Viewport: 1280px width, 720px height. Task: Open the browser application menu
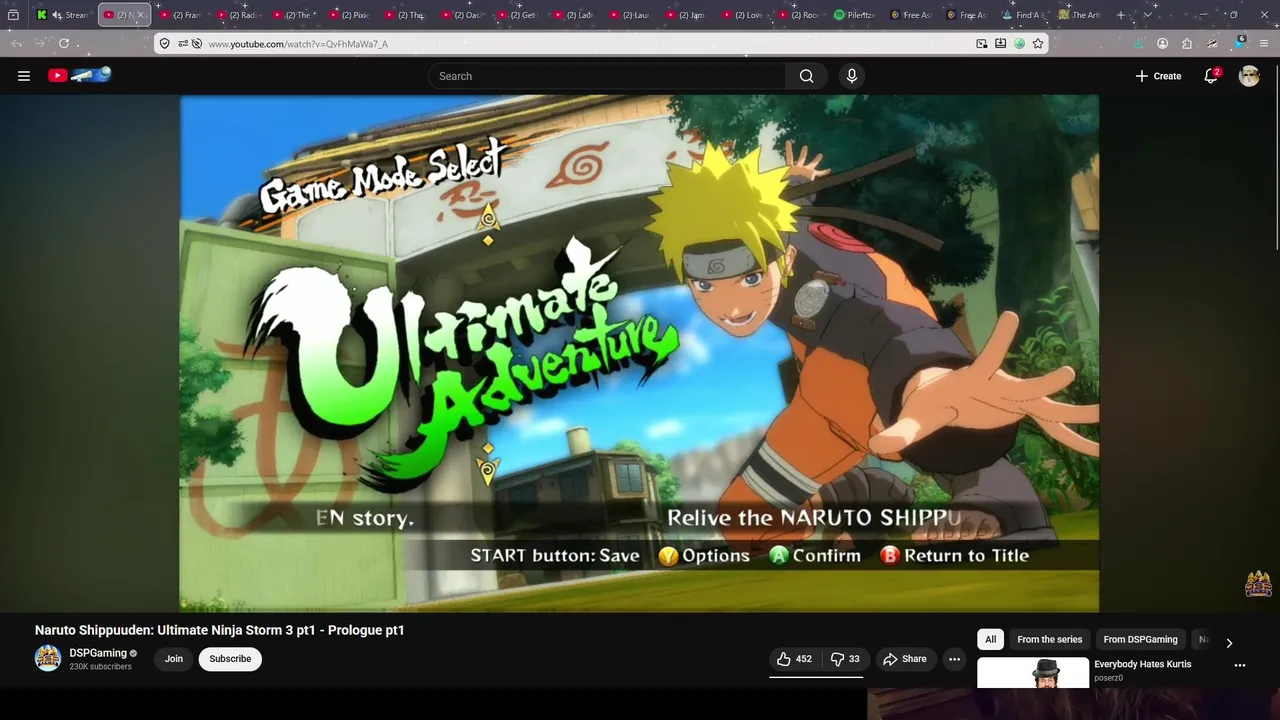[1264, 44]
